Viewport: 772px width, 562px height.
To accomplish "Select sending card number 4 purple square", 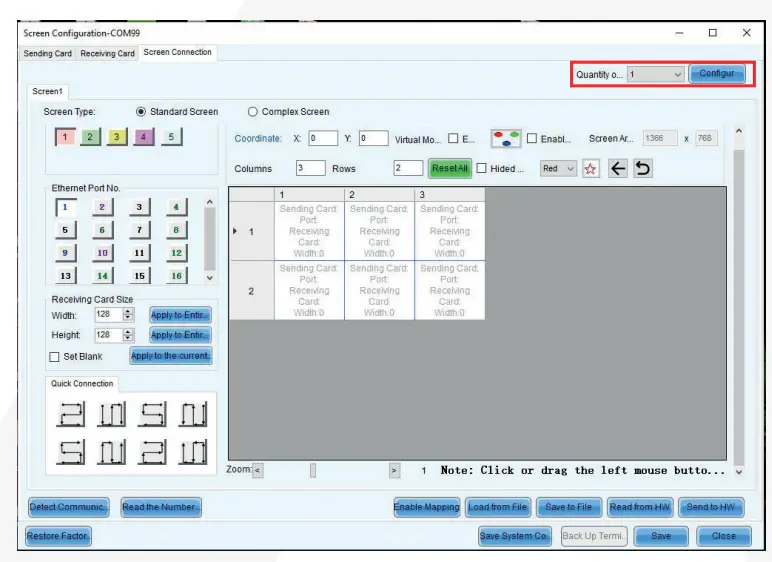I will (143, 137).
